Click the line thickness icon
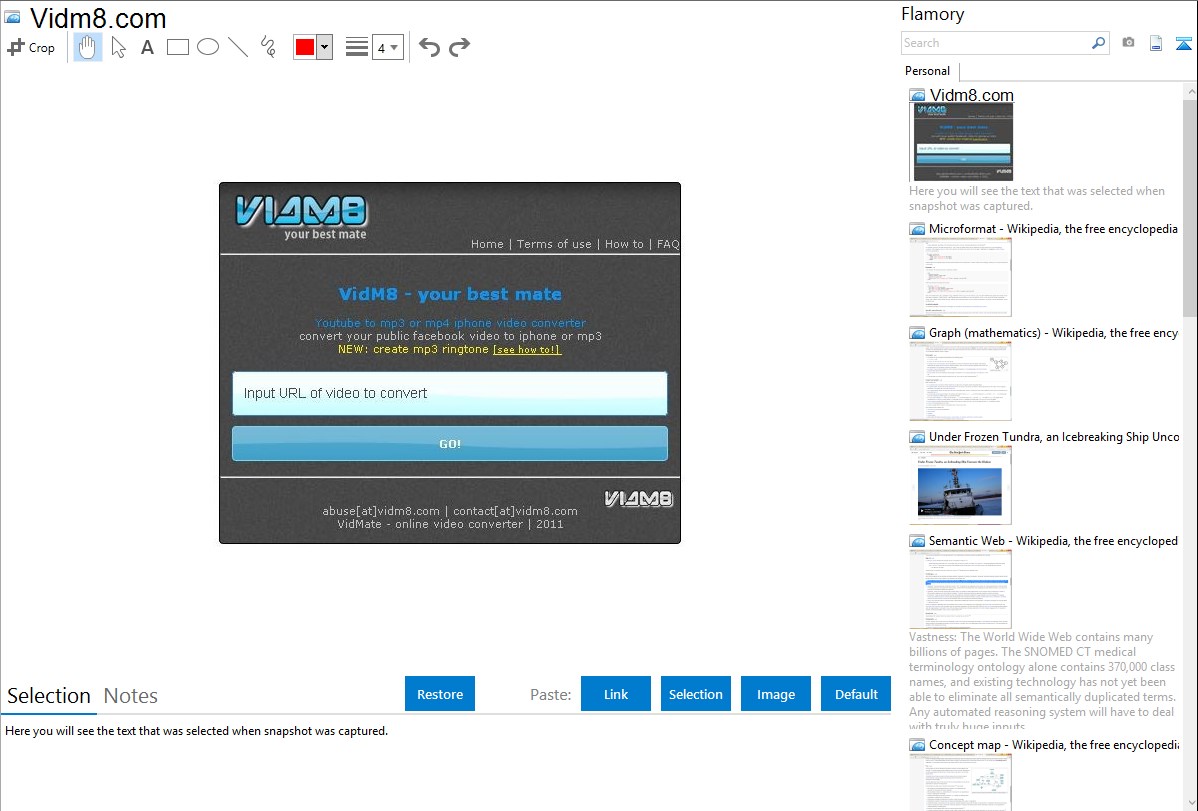 pos(357,47)
